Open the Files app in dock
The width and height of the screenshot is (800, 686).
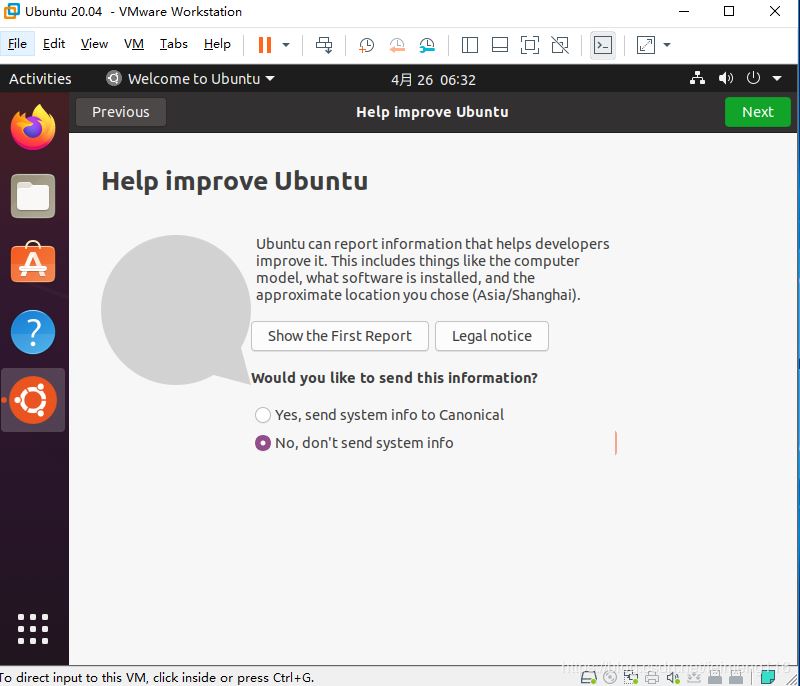pos(33,196)
